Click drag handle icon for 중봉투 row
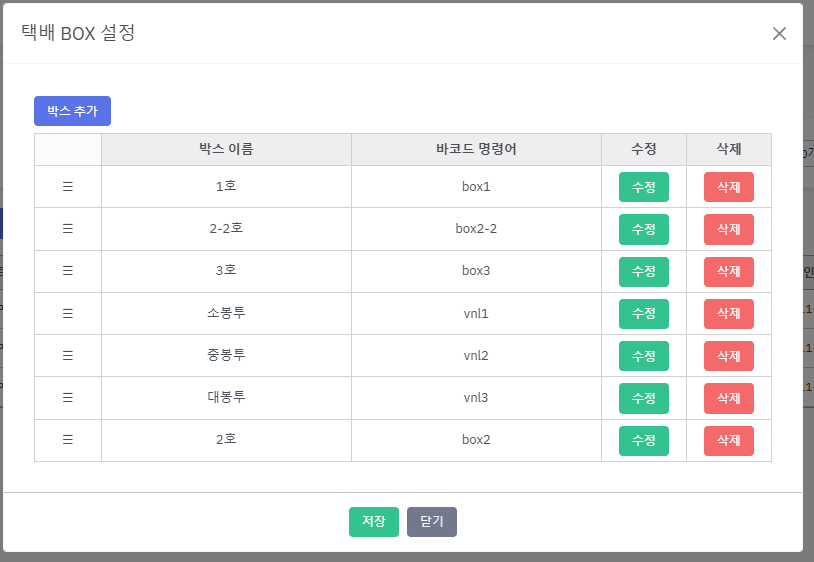Screen dimensions: 814x562 pos(68,356)
